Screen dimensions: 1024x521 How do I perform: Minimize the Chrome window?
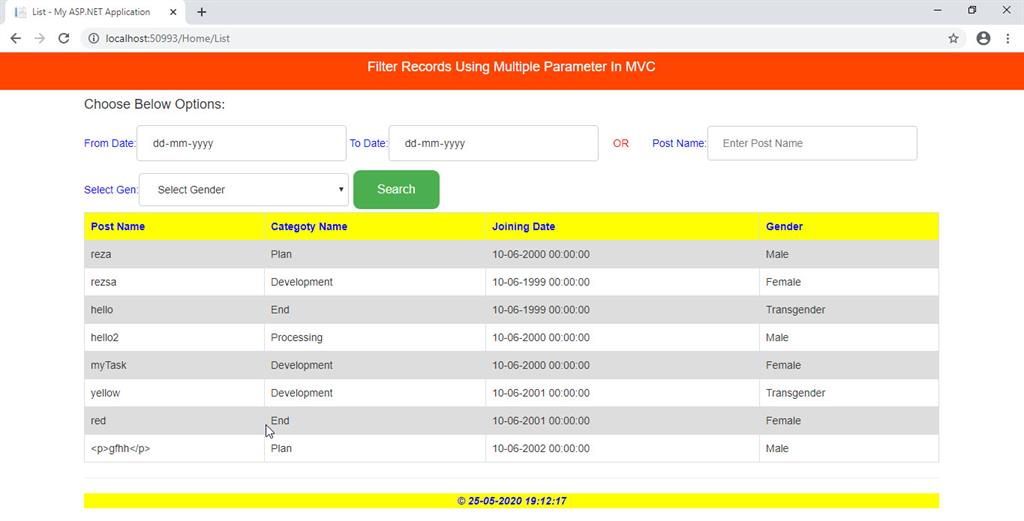coord(938,10)
